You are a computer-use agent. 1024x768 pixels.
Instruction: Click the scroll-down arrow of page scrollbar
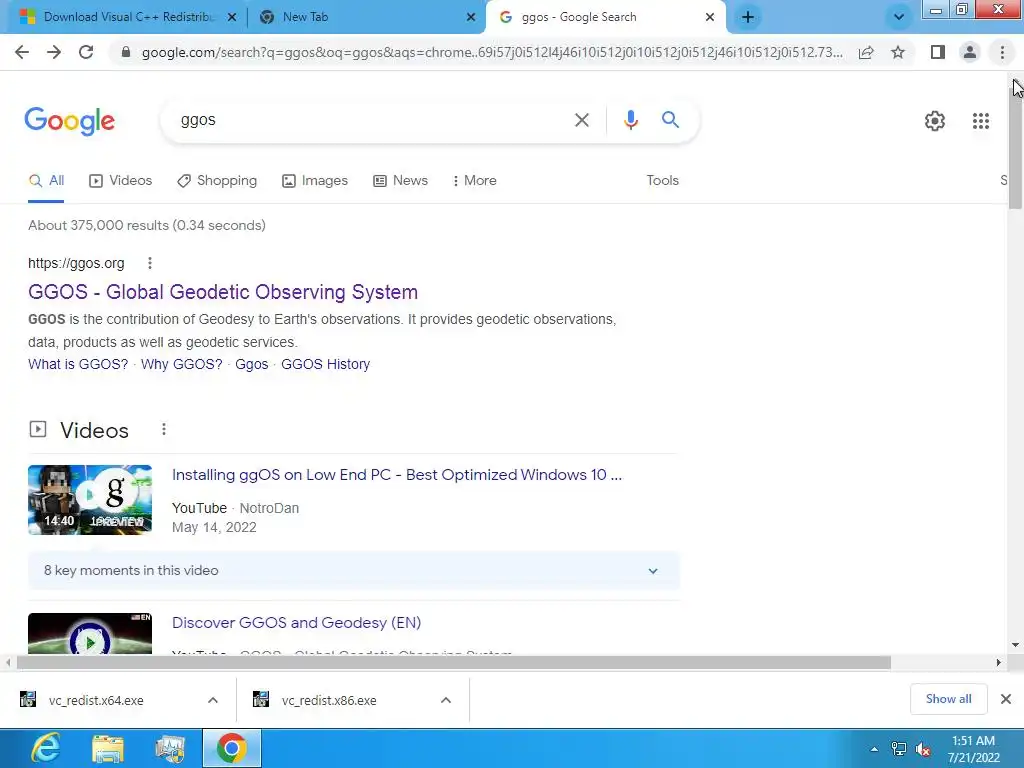pos(1016,645)
